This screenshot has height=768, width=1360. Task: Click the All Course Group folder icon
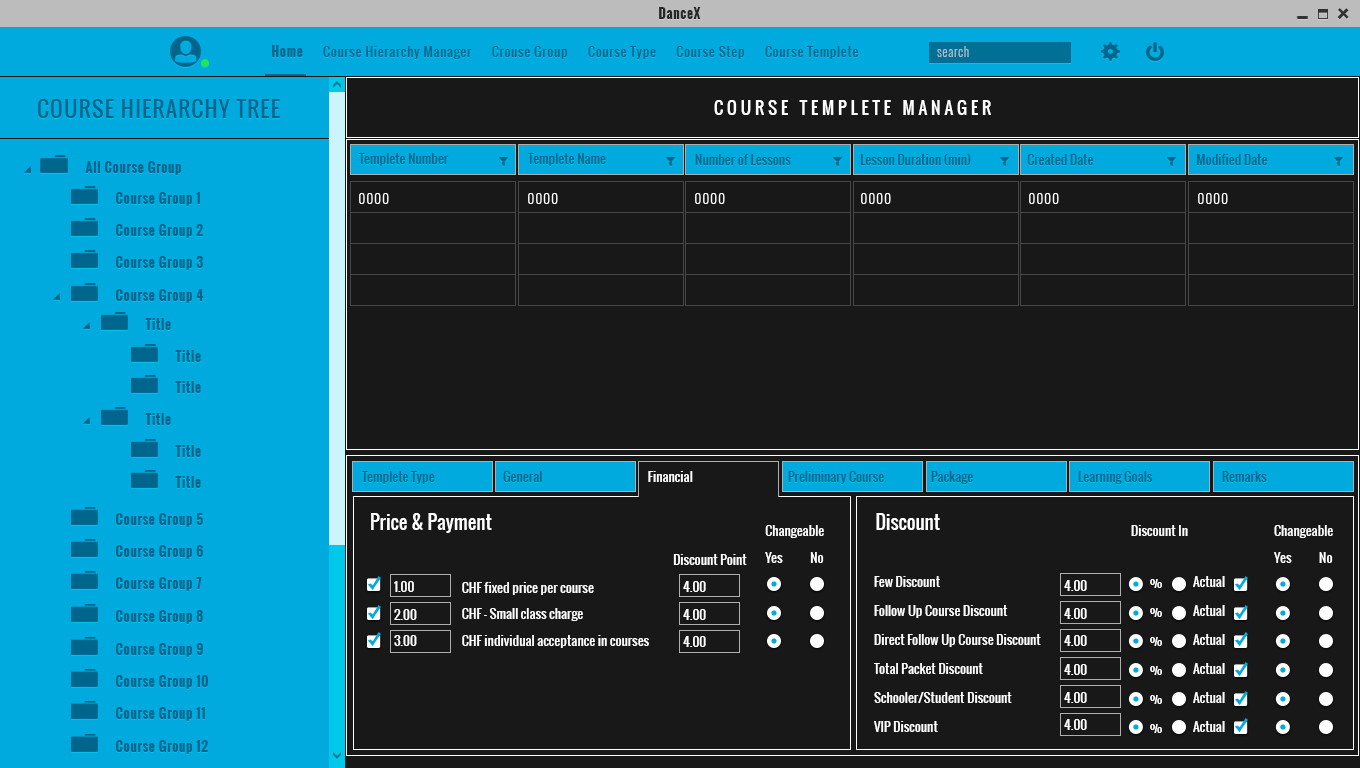click(54, 165)
